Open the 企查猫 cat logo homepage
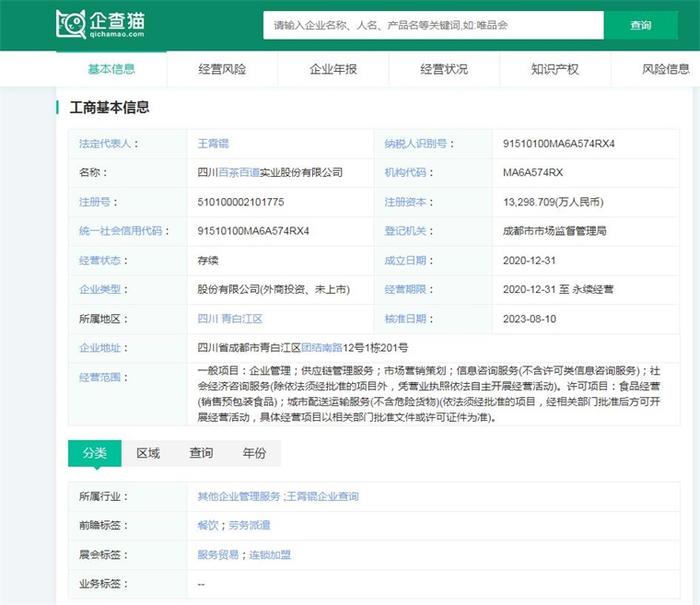Viewport: 700px width, 605px height. [x=100, y=24]
